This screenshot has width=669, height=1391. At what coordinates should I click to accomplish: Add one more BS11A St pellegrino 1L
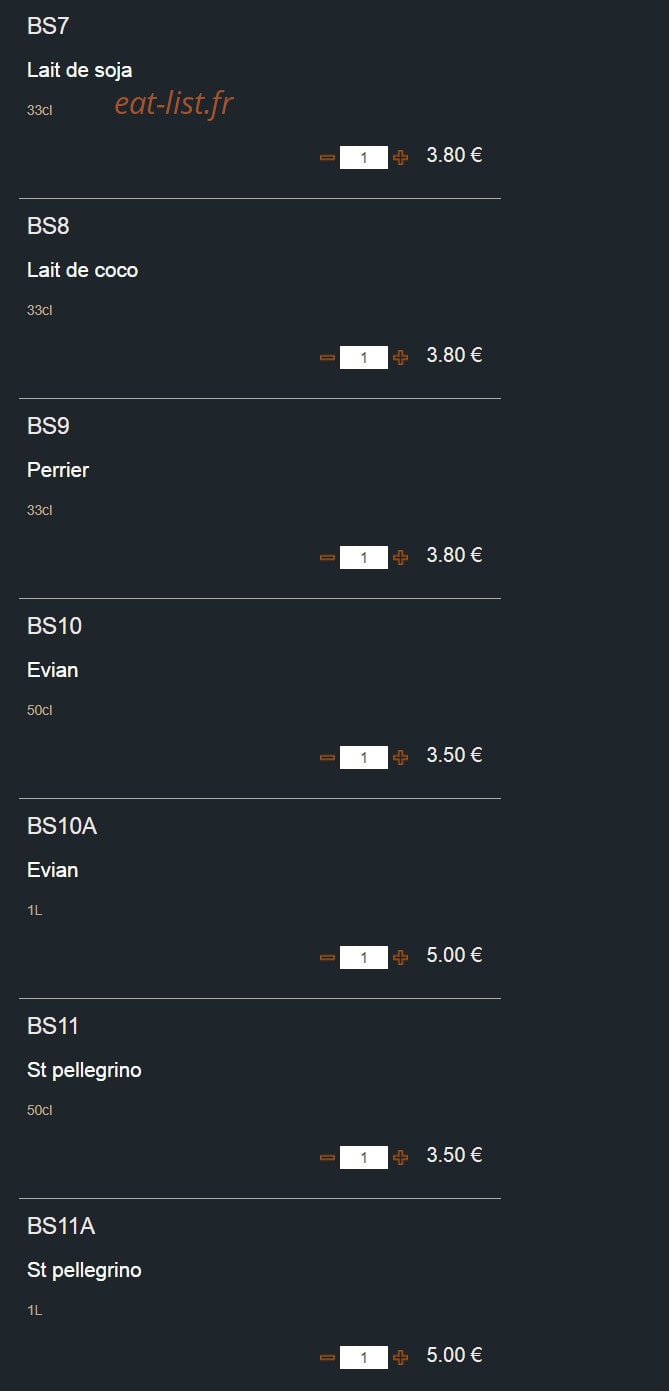[x=401, y=1357]
